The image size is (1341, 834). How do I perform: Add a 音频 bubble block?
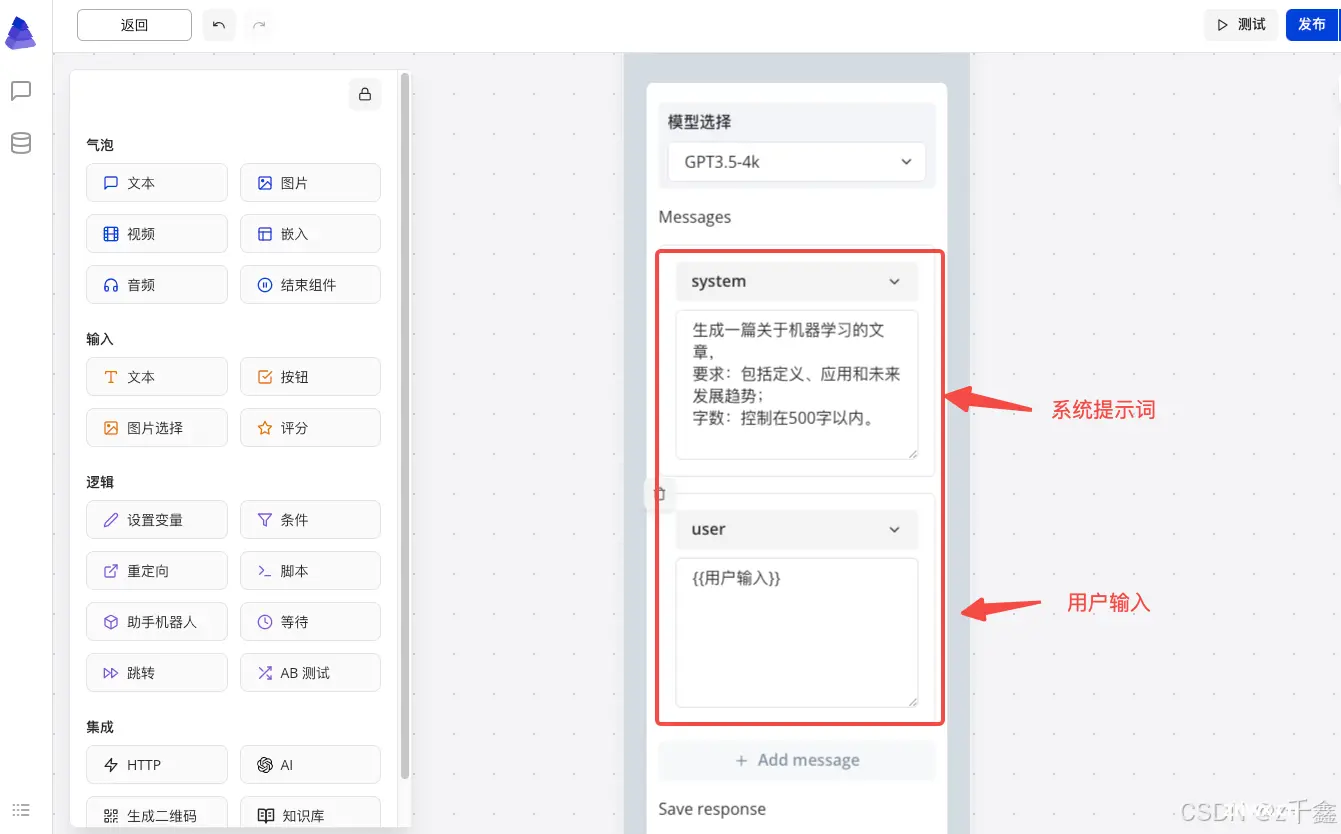point(157,285)
